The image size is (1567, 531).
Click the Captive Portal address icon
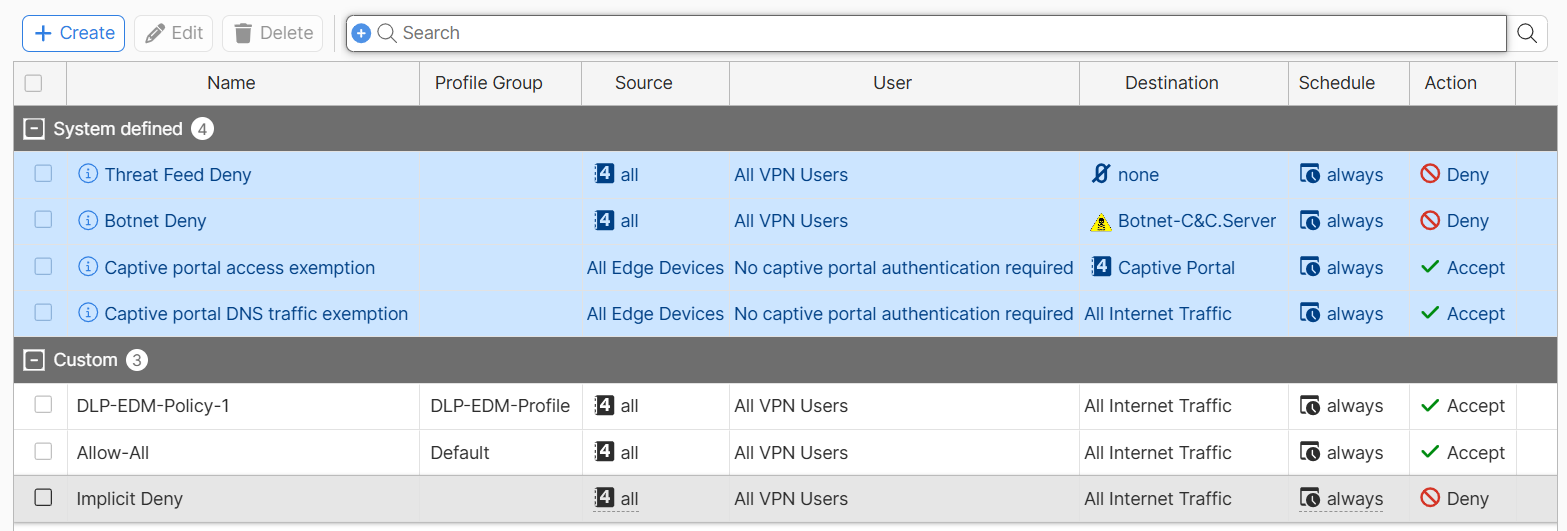[x=1101, y=267]
